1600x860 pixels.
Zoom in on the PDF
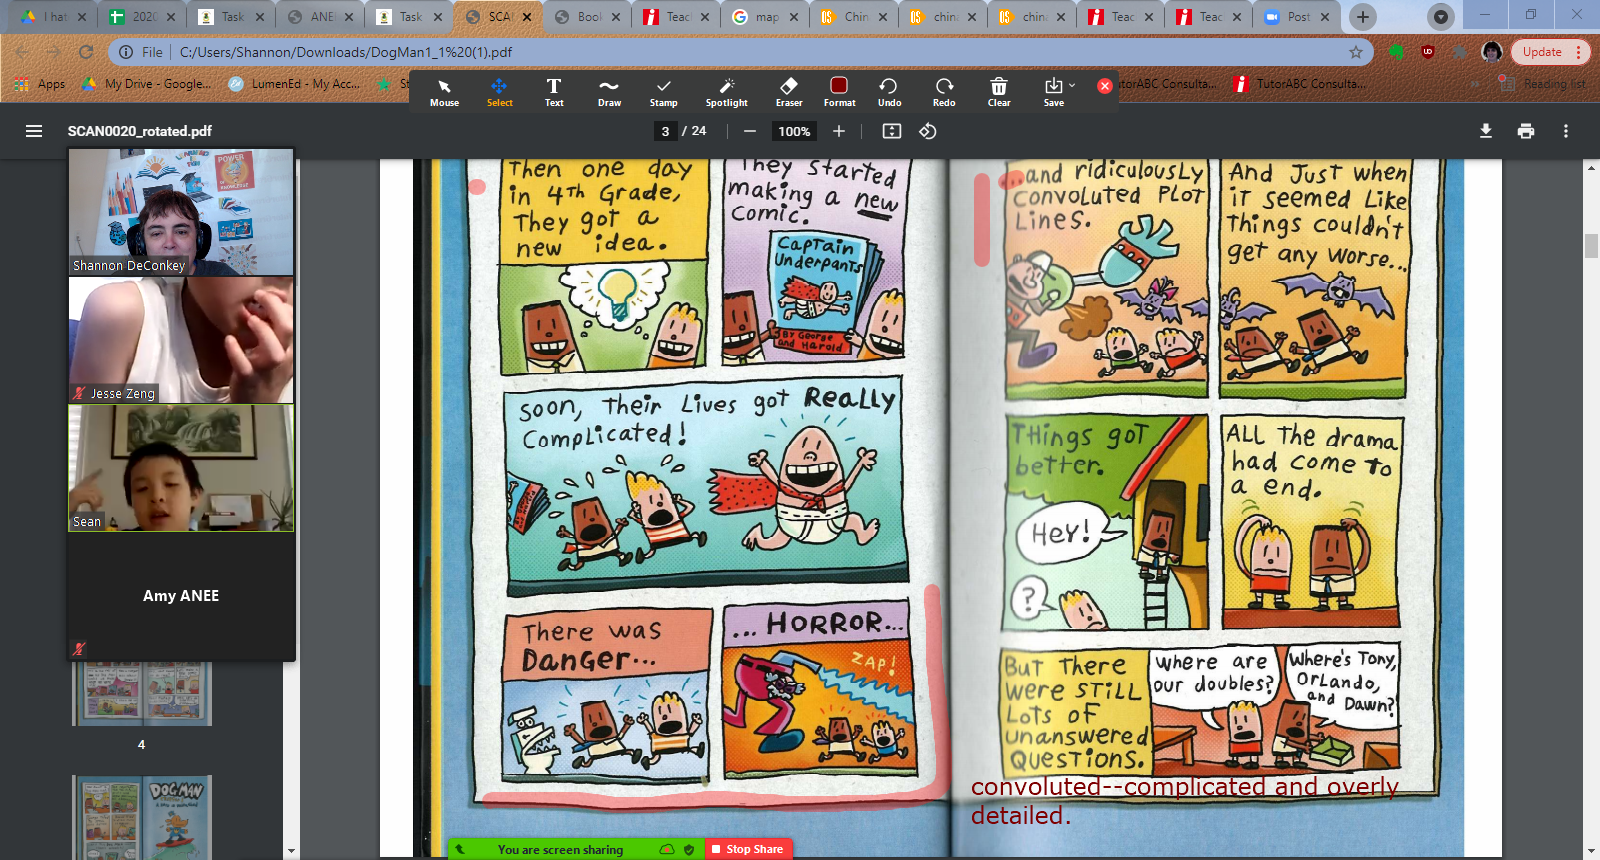(839, 131)
